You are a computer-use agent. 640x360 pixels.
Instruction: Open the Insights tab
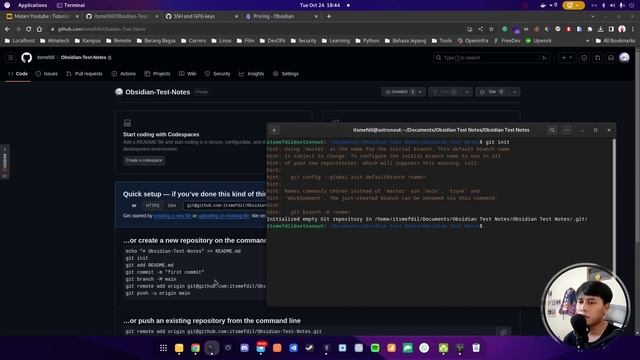click(x=251, y=74)
